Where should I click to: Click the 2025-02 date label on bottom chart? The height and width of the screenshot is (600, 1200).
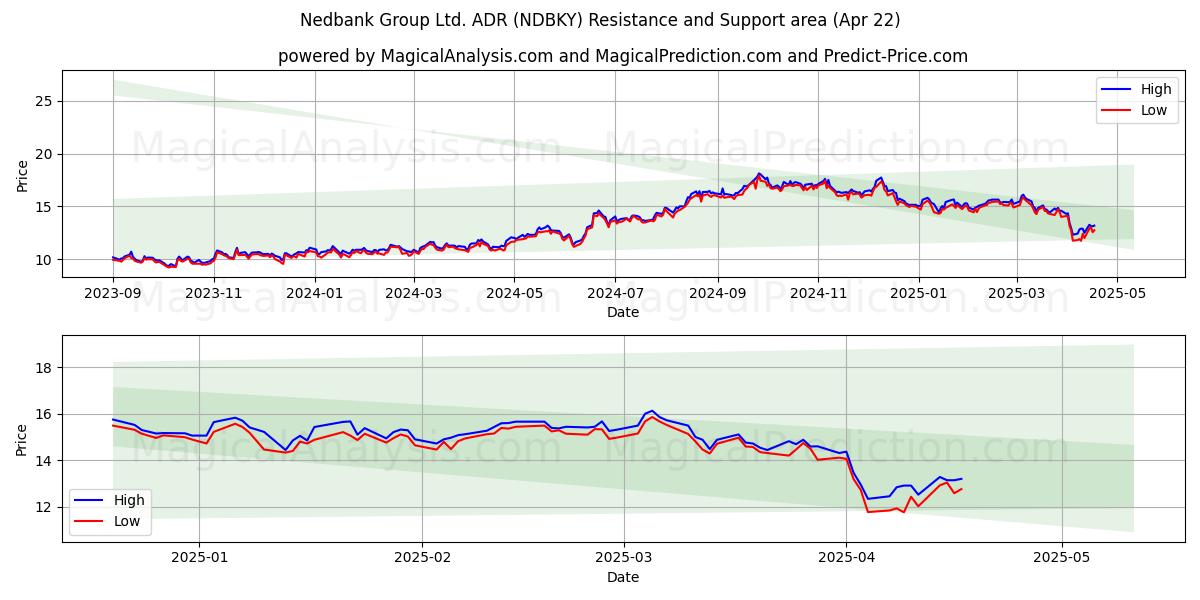tap(422, 557)
